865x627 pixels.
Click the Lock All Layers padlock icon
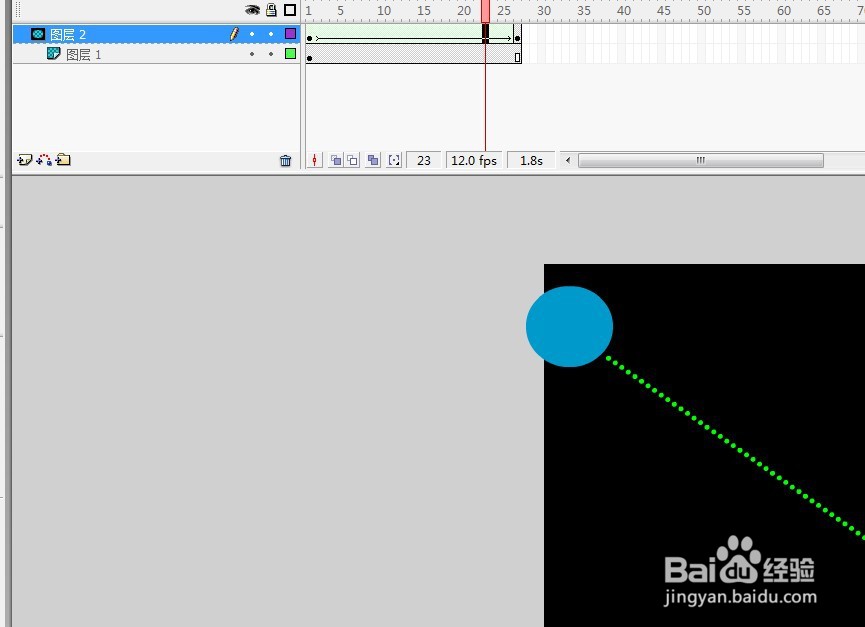271,9
